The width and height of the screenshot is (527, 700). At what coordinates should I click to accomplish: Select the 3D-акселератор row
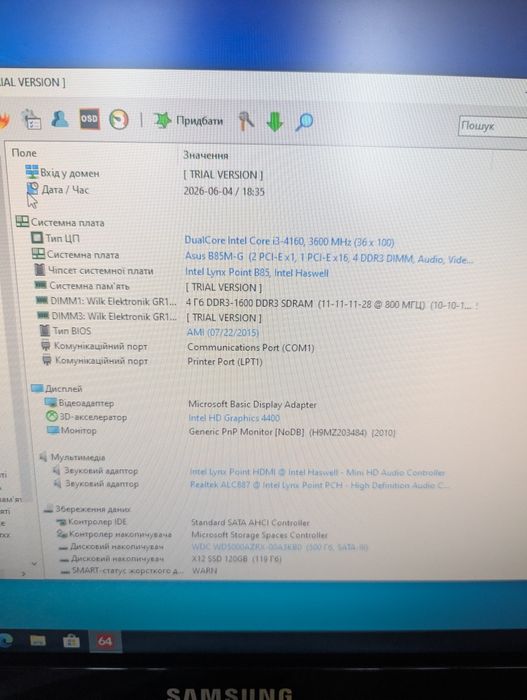[x=87, y=417]
